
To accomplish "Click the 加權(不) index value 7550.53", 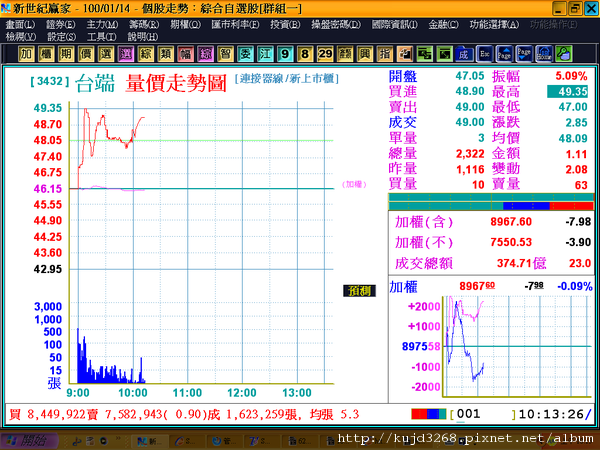I will (511, 242).
